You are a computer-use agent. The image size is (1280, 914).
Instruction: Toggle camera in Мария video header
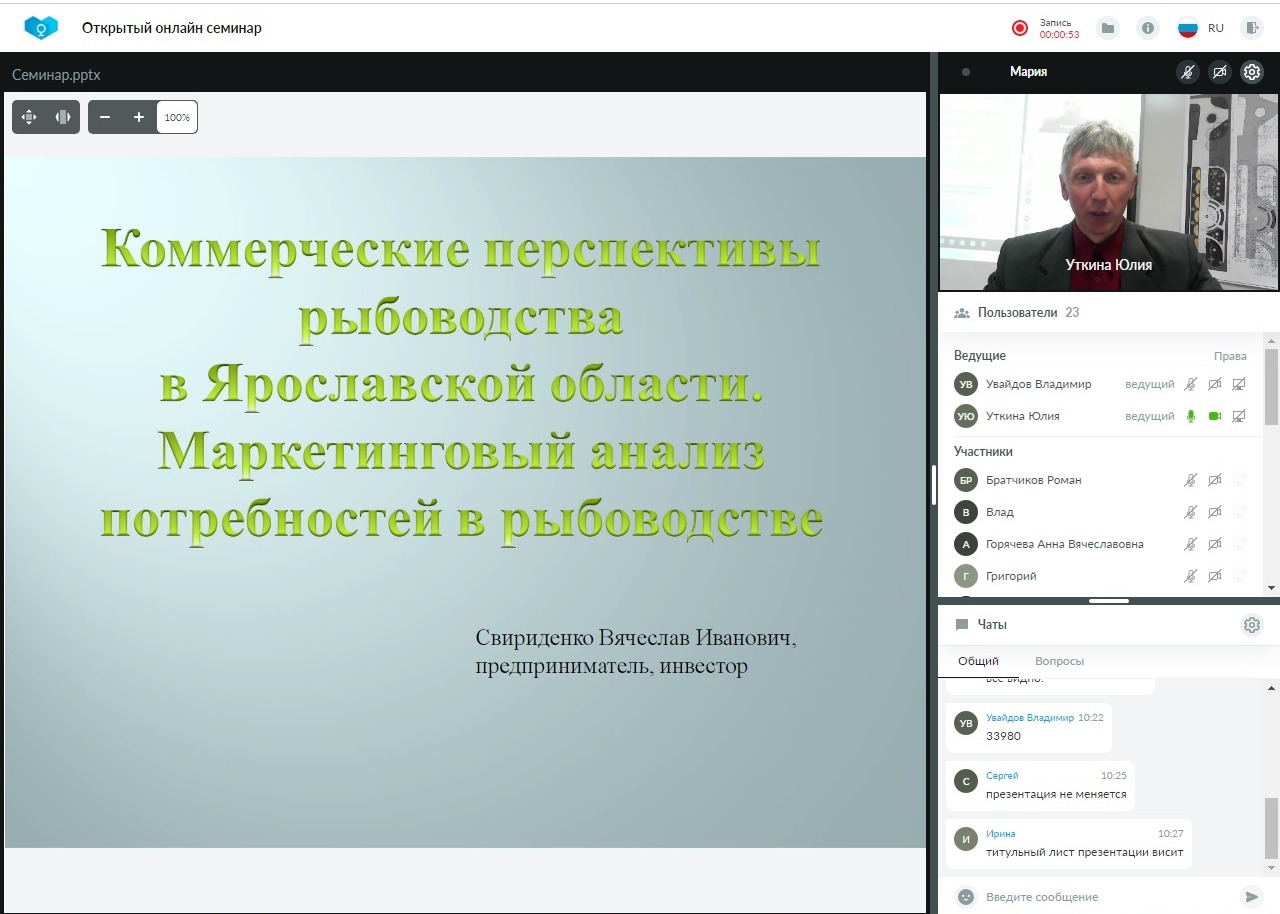point(1219,72)
